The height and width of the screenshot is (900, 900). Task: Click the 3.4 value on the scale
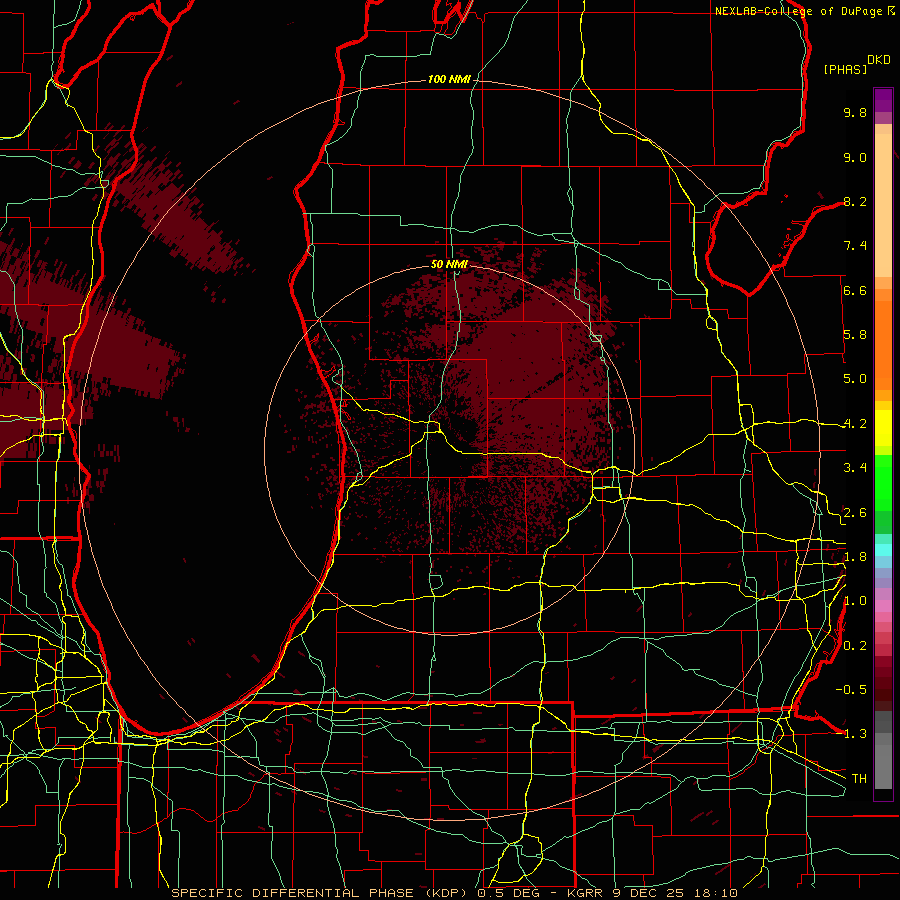click(855, 468)
